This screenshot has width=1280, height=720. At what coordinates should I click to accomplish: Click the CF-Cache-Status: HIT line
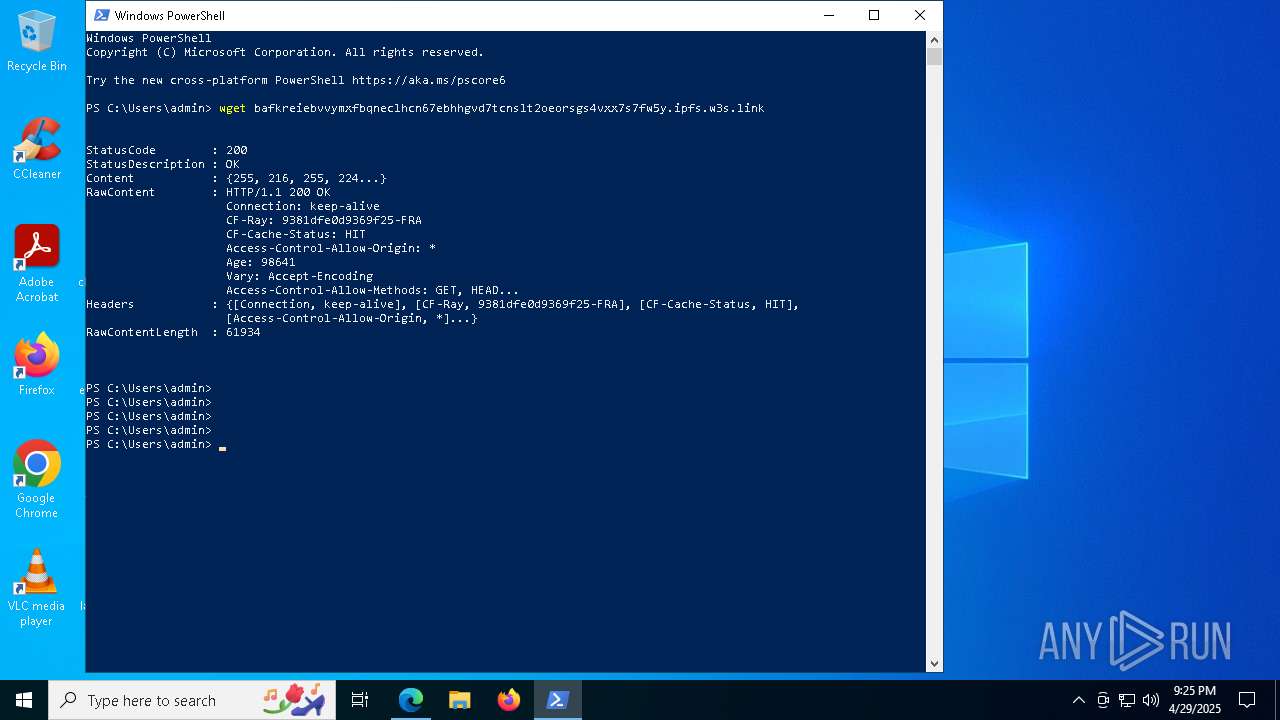tap(296, 234)
